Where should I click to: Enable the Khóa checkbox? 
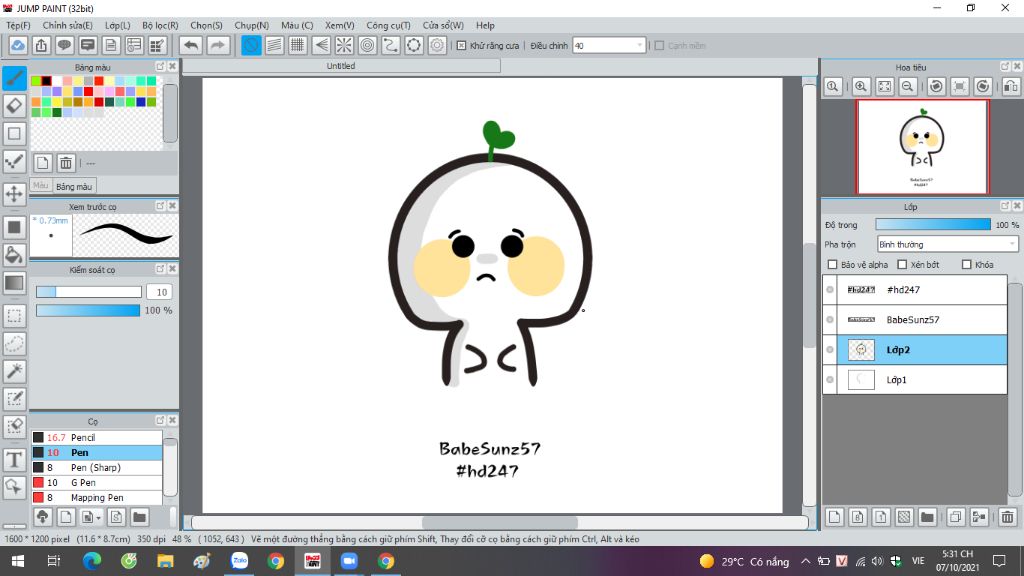(967, 264)
